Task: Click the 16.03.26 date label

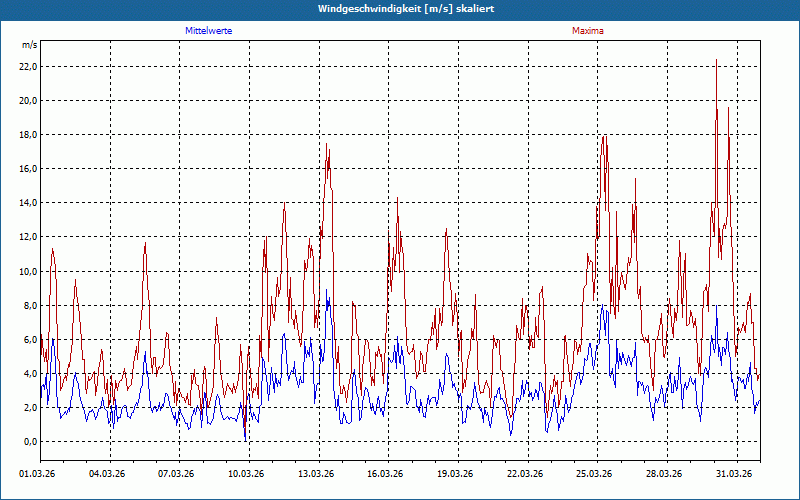Action: pos(385,474)
